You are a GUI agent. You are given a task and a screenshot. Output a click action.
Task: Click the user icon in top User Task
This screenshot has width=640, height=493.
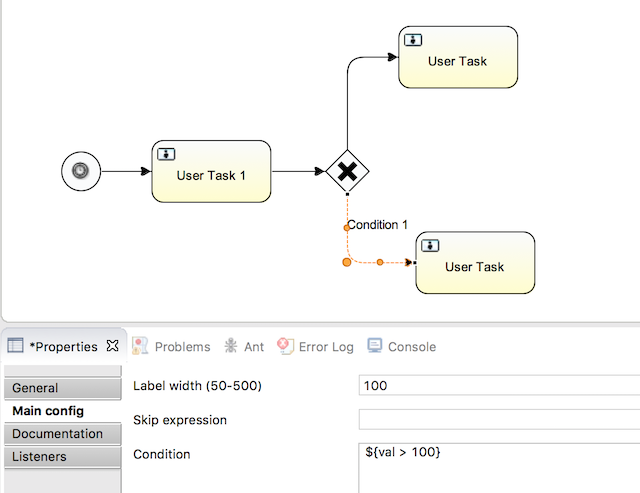point(414,39)
